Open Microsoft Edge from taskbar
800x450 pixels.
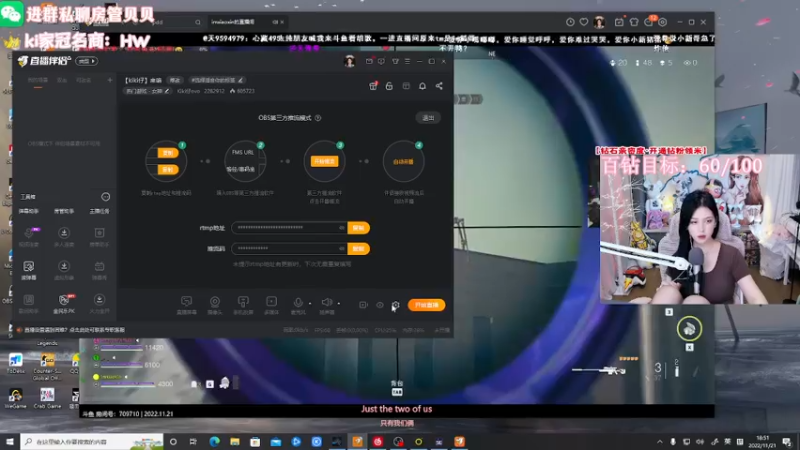pos(214,441)
